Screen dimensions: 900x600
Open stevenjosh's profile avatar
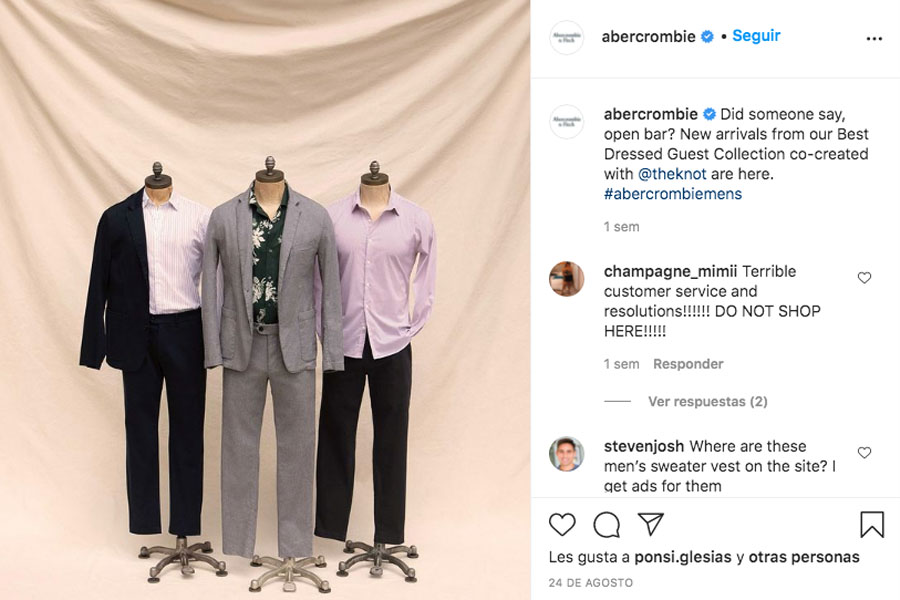(567, 454)
